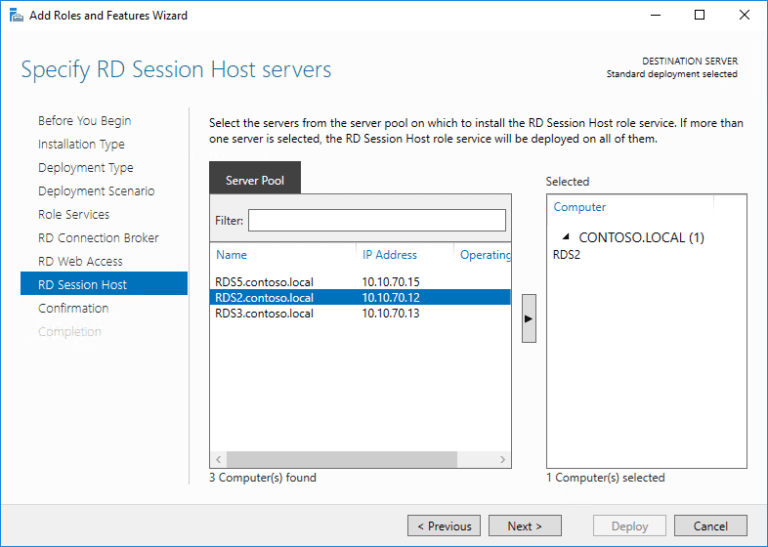Open the Deployment Type step
The height and width of the screenshot is (547, 768).
click(85, 168)
